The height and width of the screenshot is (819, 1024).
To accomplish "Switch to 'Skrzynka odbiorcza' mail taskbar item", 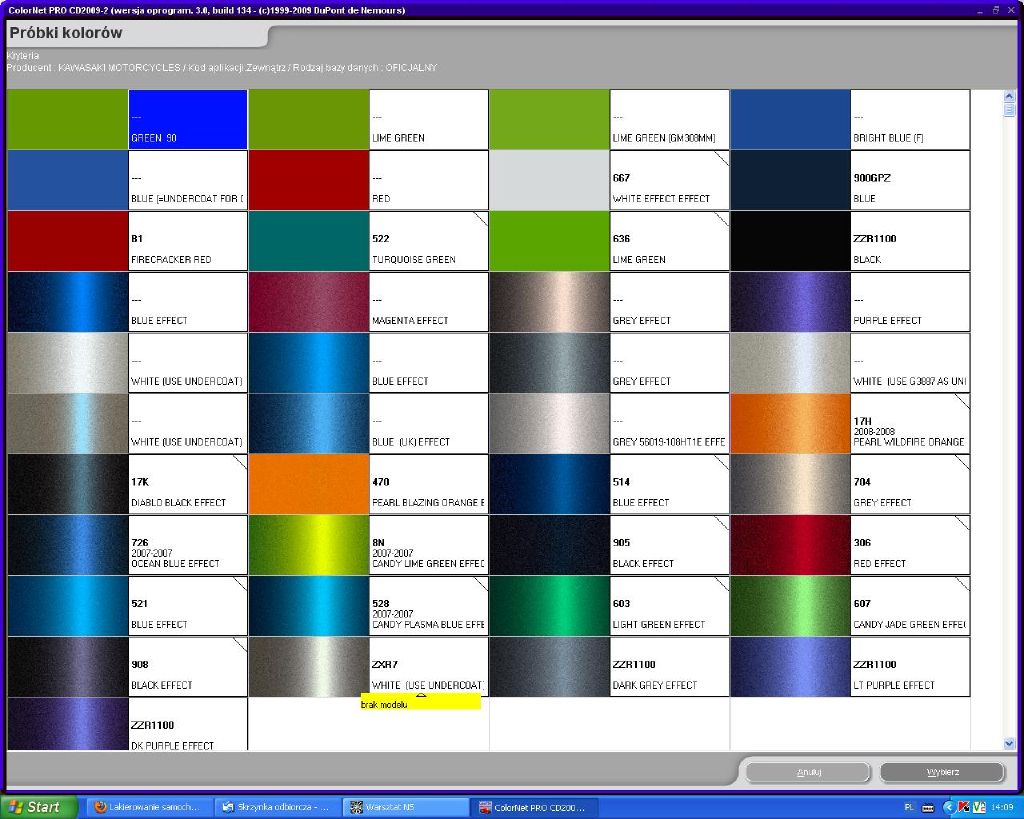I will [276, 807].
